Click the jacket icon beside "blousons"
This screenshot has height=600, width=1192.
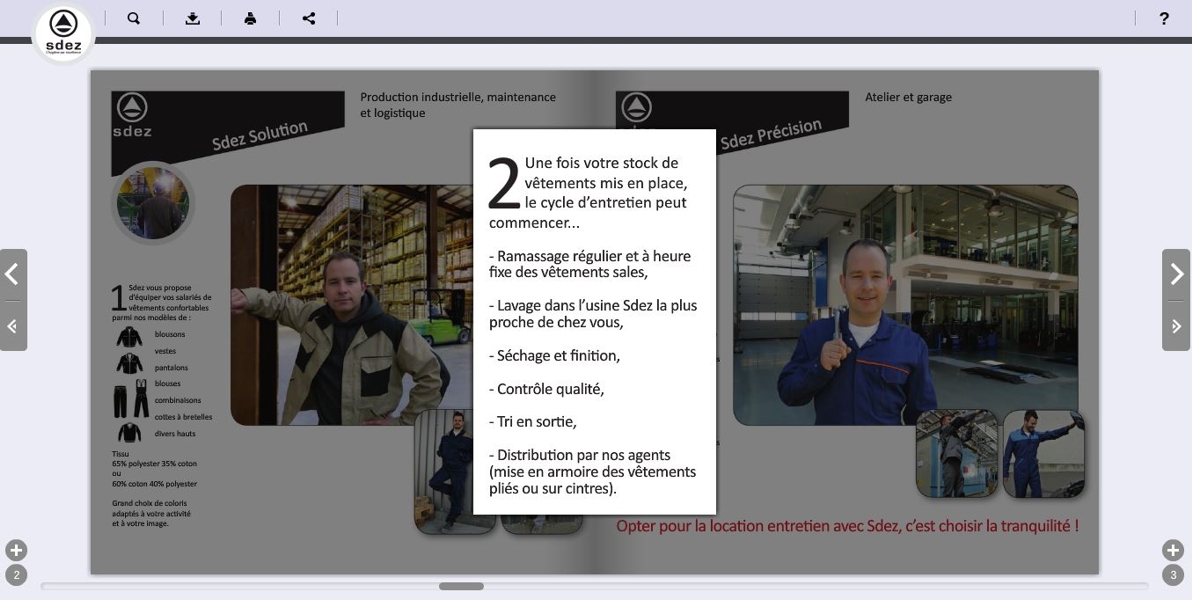pyautogui.click(x=129, y=336)
